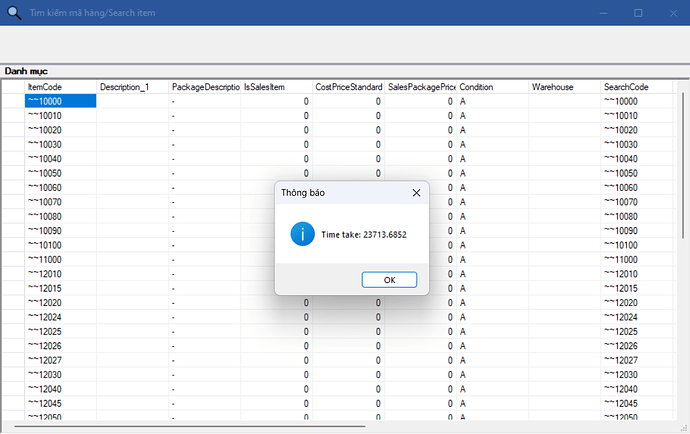The image size is (690, 434).
Task: Click SearchCode cell ~~10070
Action: pyautogui.click(x=636, y=202)
